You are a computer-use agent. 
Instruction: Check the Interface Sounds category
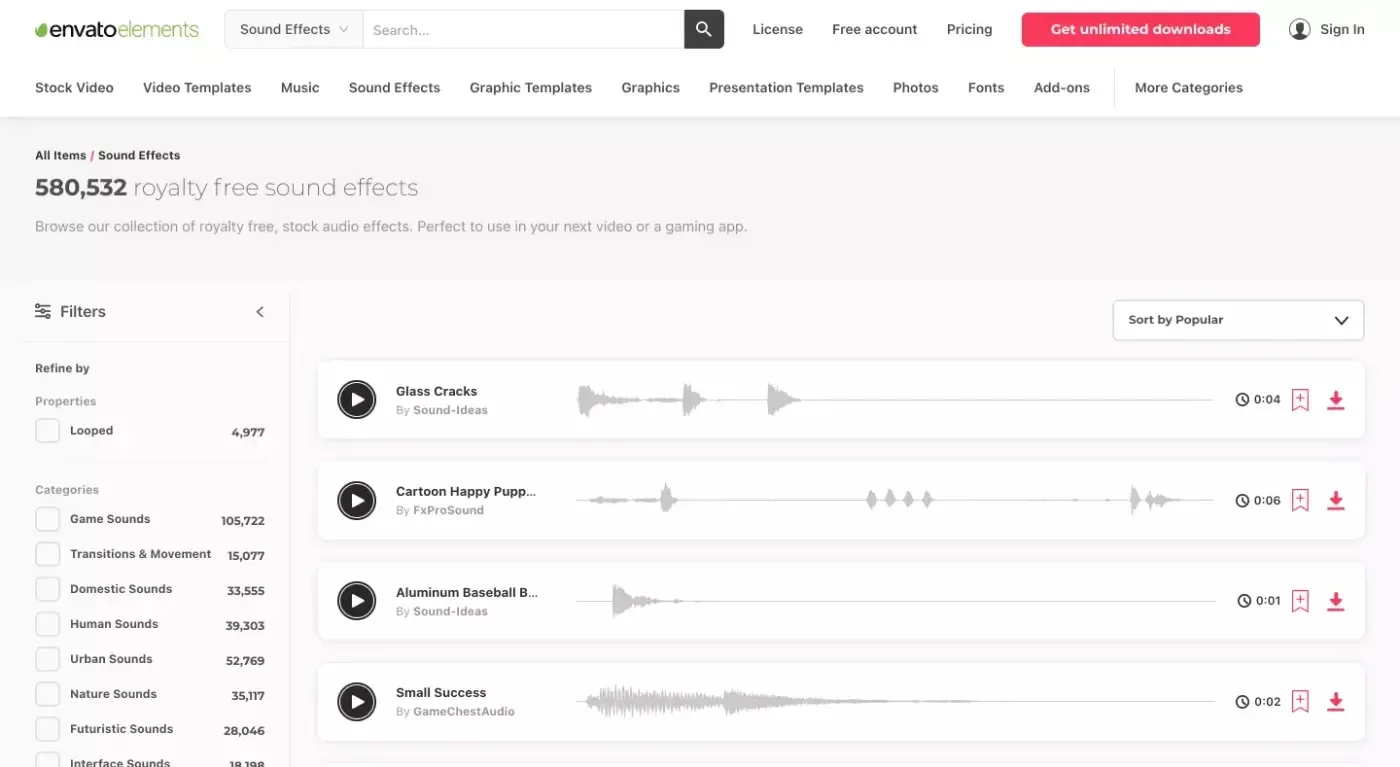[x=47, y=760]
